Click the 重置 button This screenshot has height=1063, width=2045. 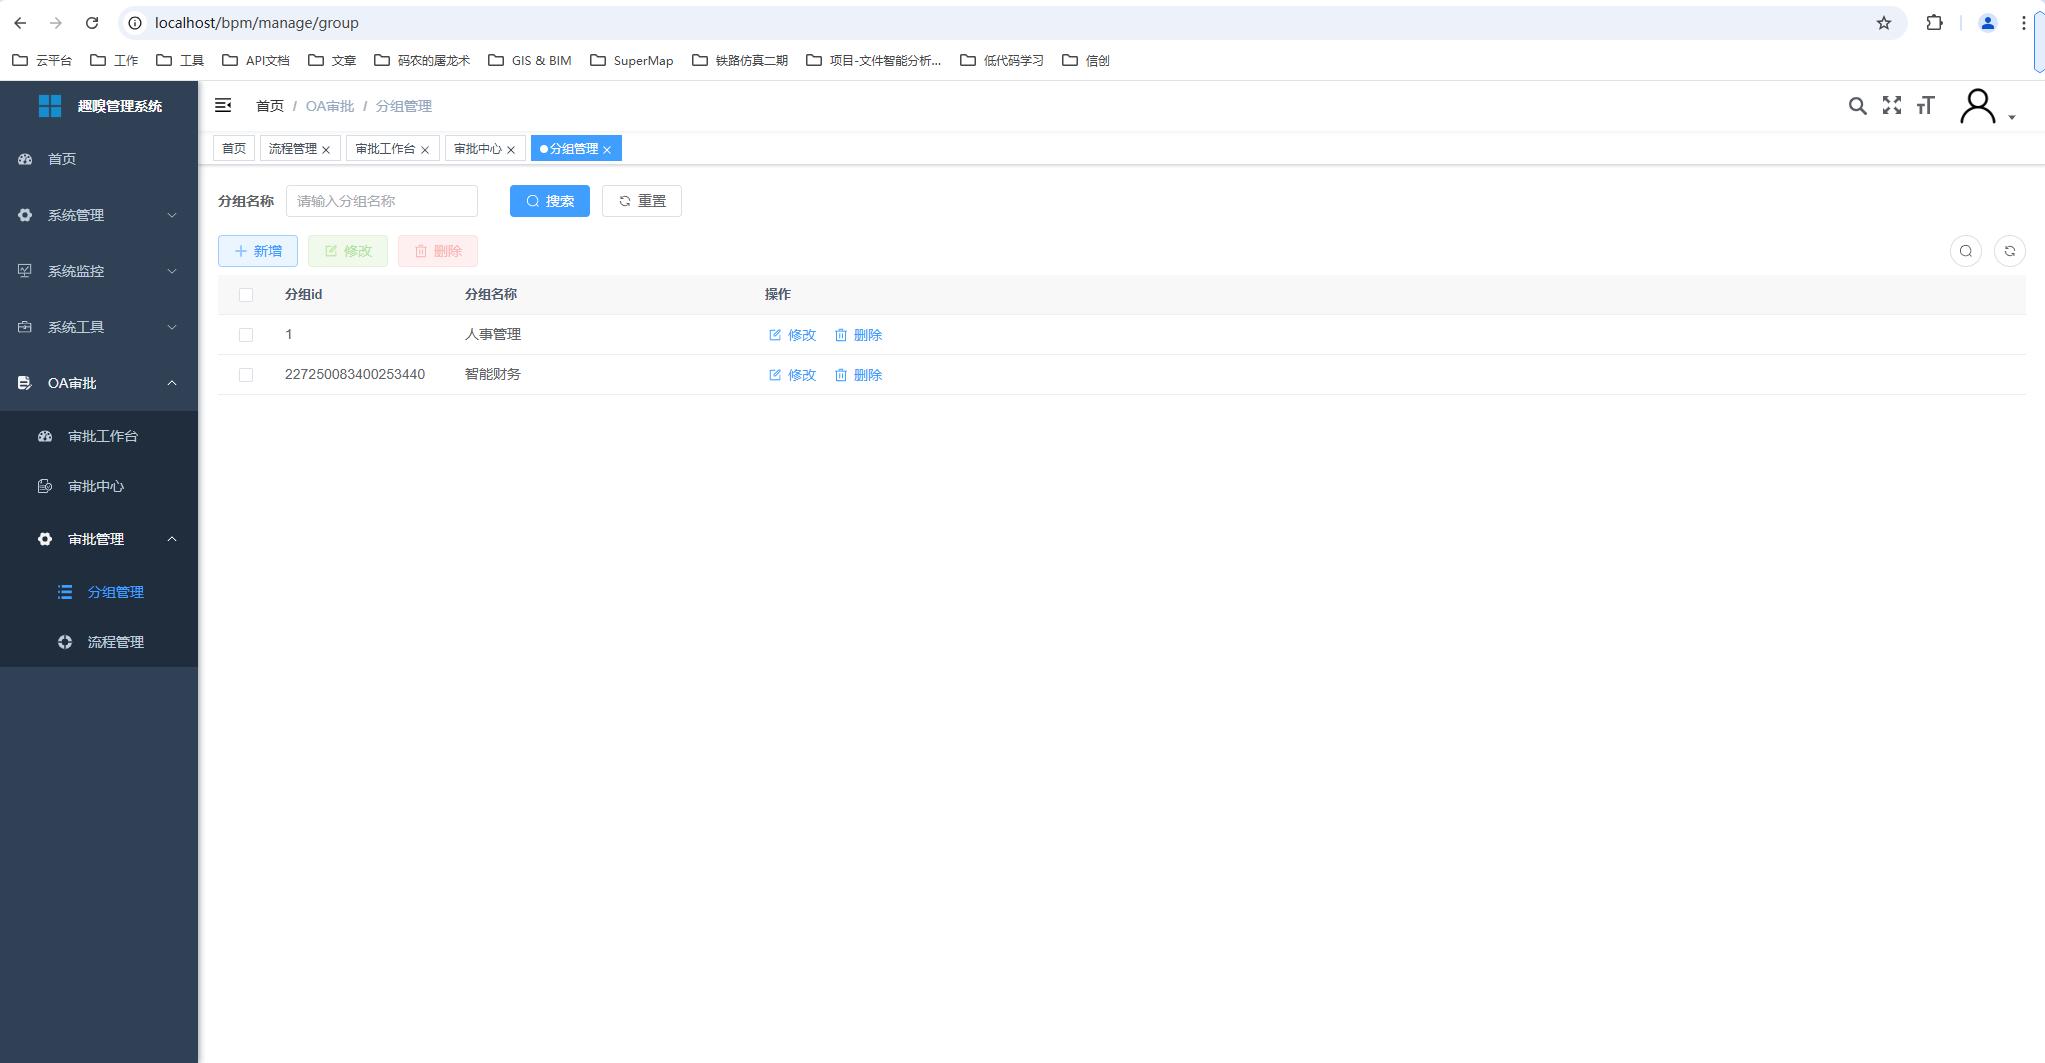pyautogui.click(x=642, y=201)
